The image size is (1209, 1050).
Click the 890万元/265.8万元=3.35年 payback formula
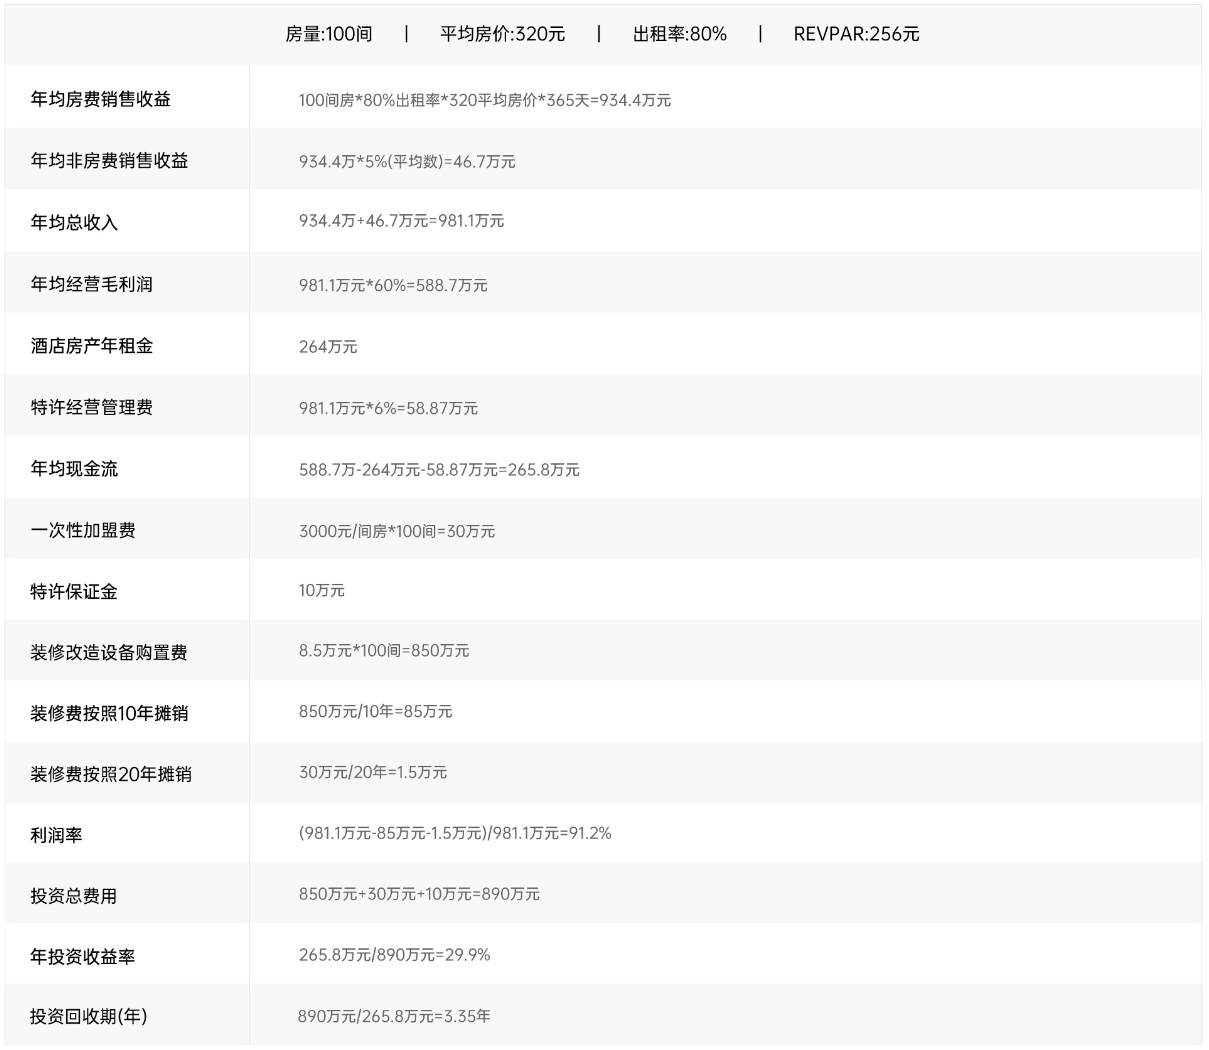[394, 1017]
